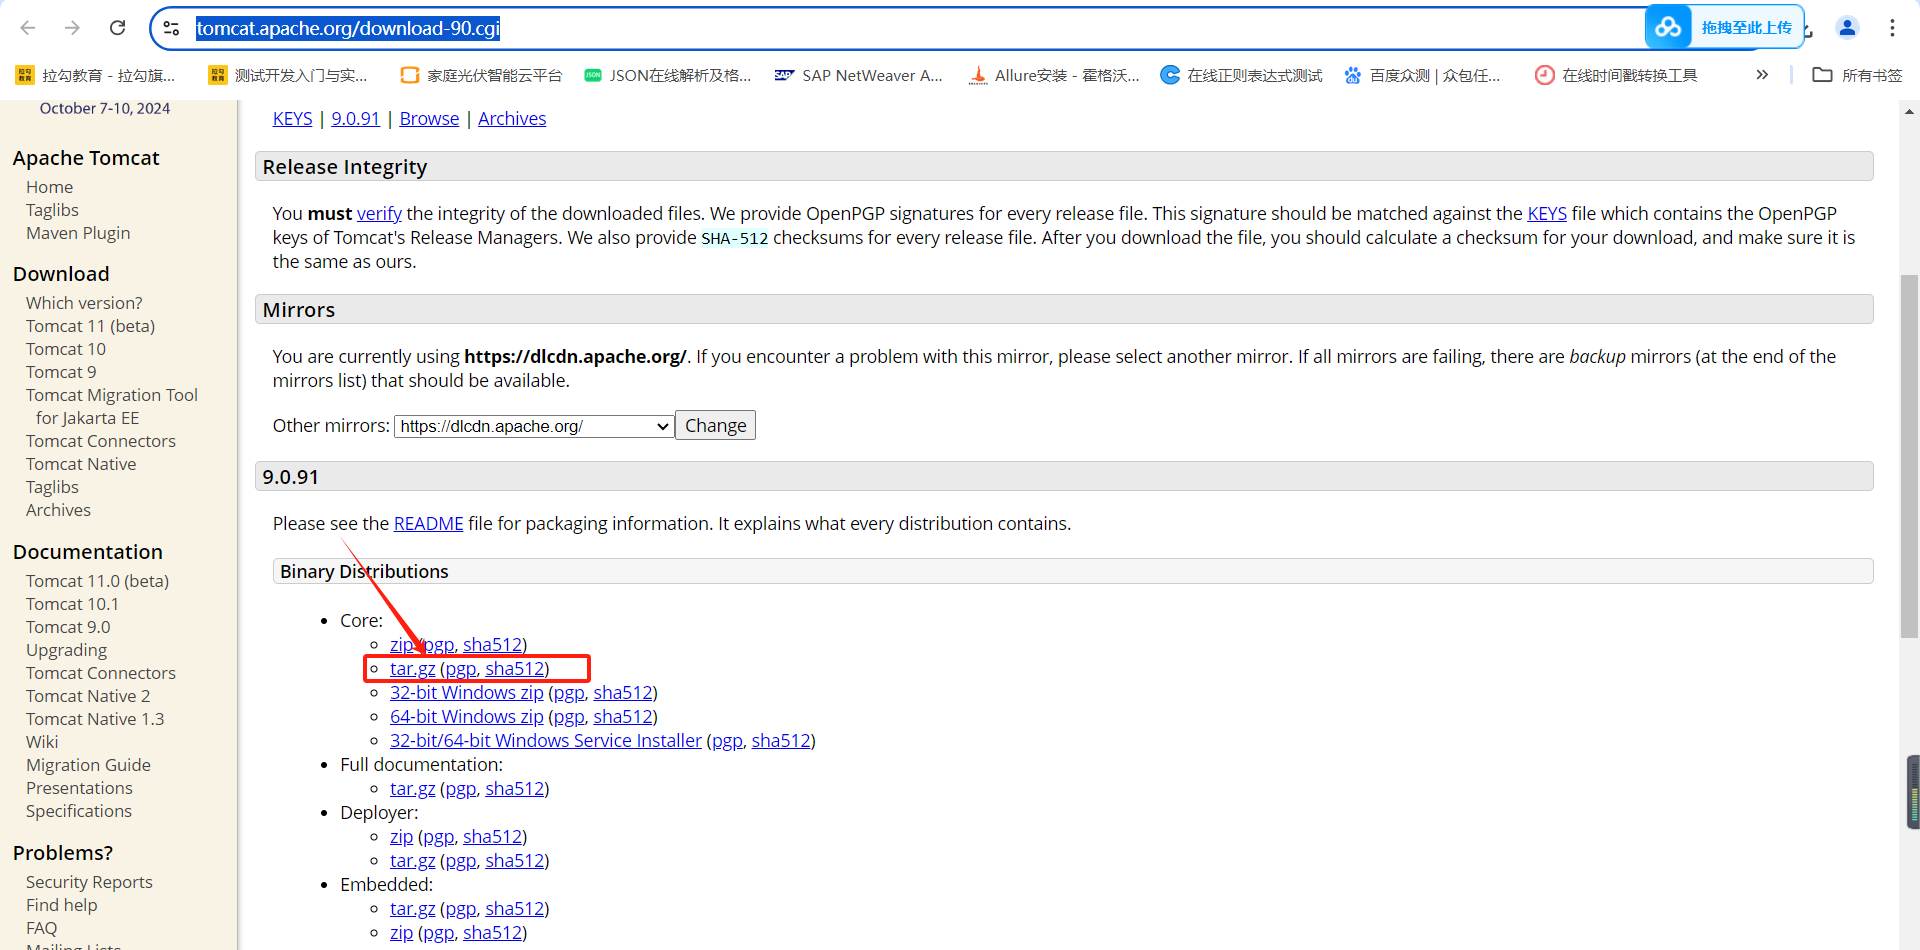This screenshot has width=1920, height=950.
Task: Open sha512 checksum for Core zip
Action: click(492, 644)
